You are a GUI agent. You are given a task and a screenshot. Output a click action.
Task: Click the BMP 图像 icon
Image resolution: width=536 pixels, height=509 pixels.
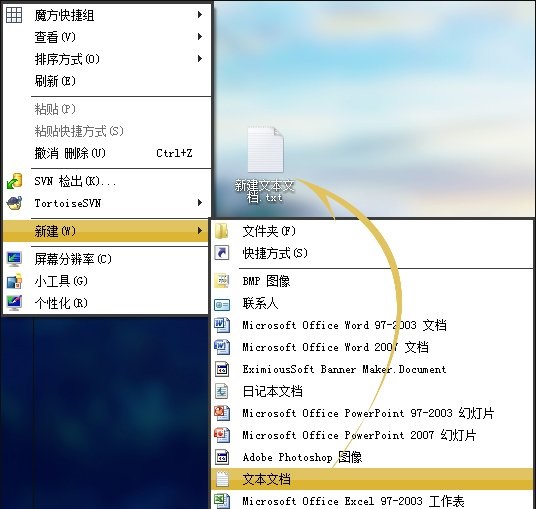tap(222, 281)
